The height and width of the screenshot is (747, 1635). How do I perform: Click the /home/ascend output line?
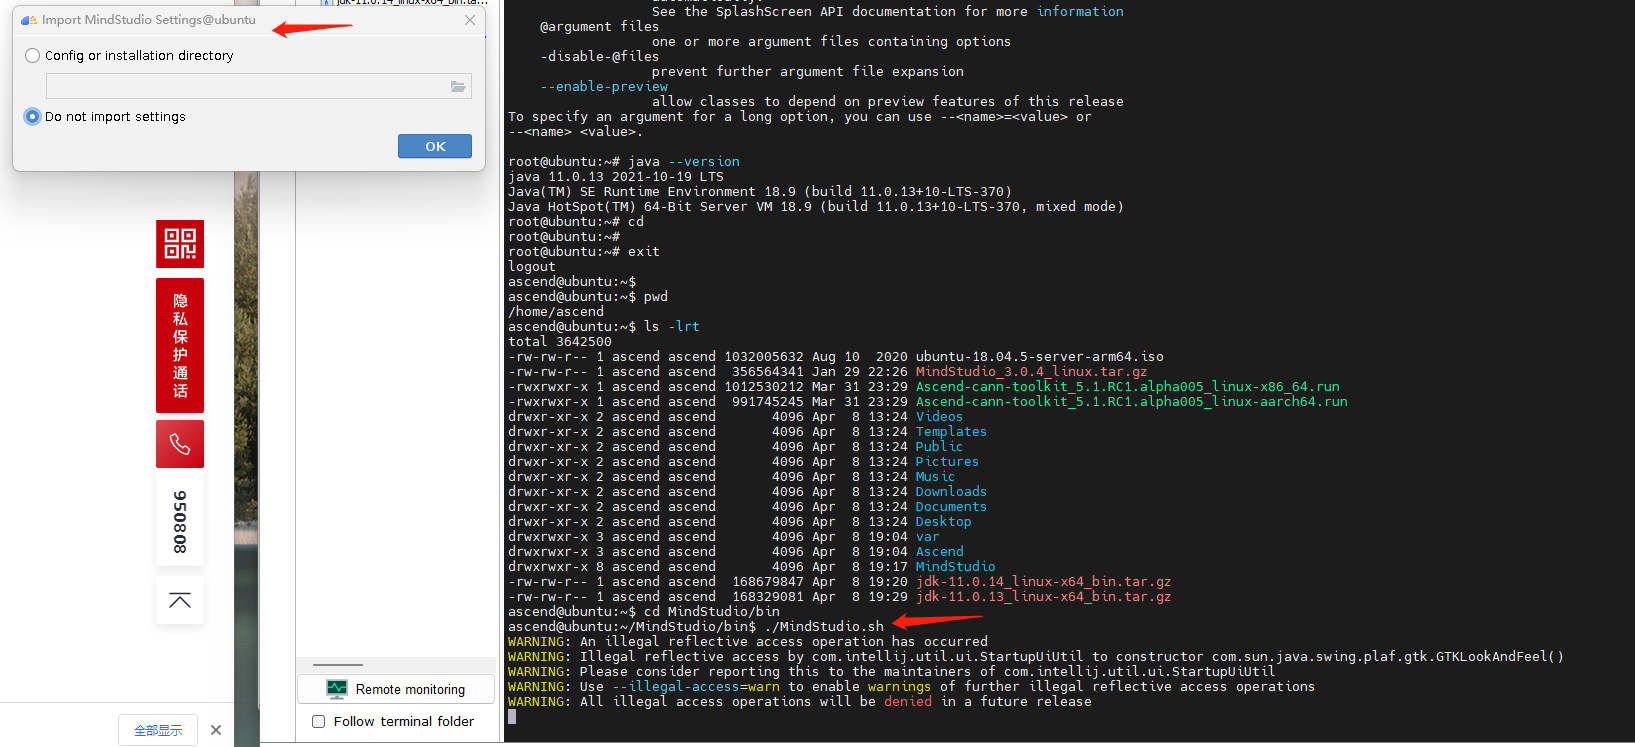coord(556,312)
